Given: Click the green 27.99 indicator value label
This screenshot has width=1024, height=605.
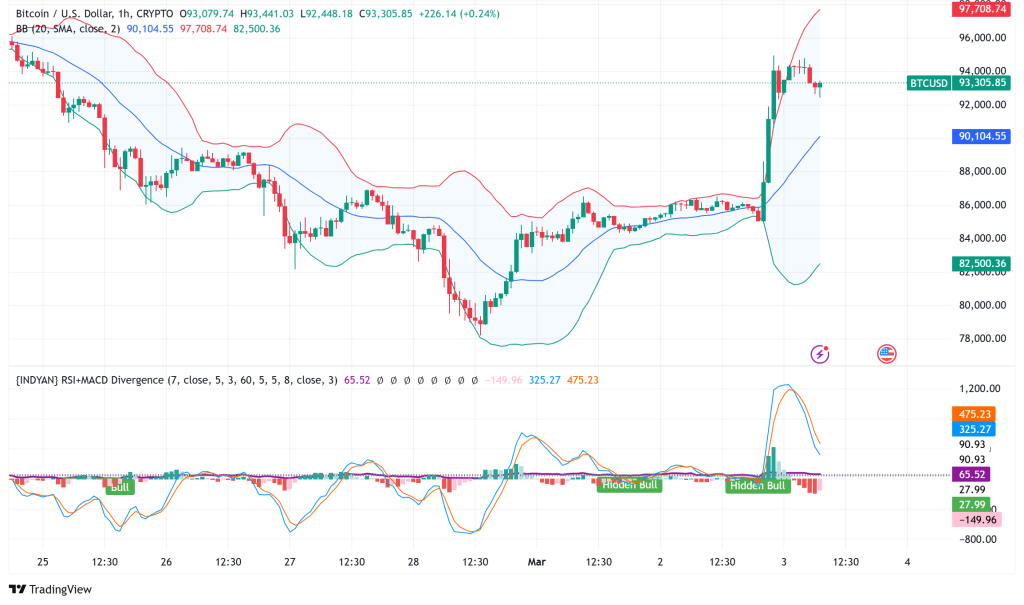Looking at the screenshot, I should coord(971,505).
